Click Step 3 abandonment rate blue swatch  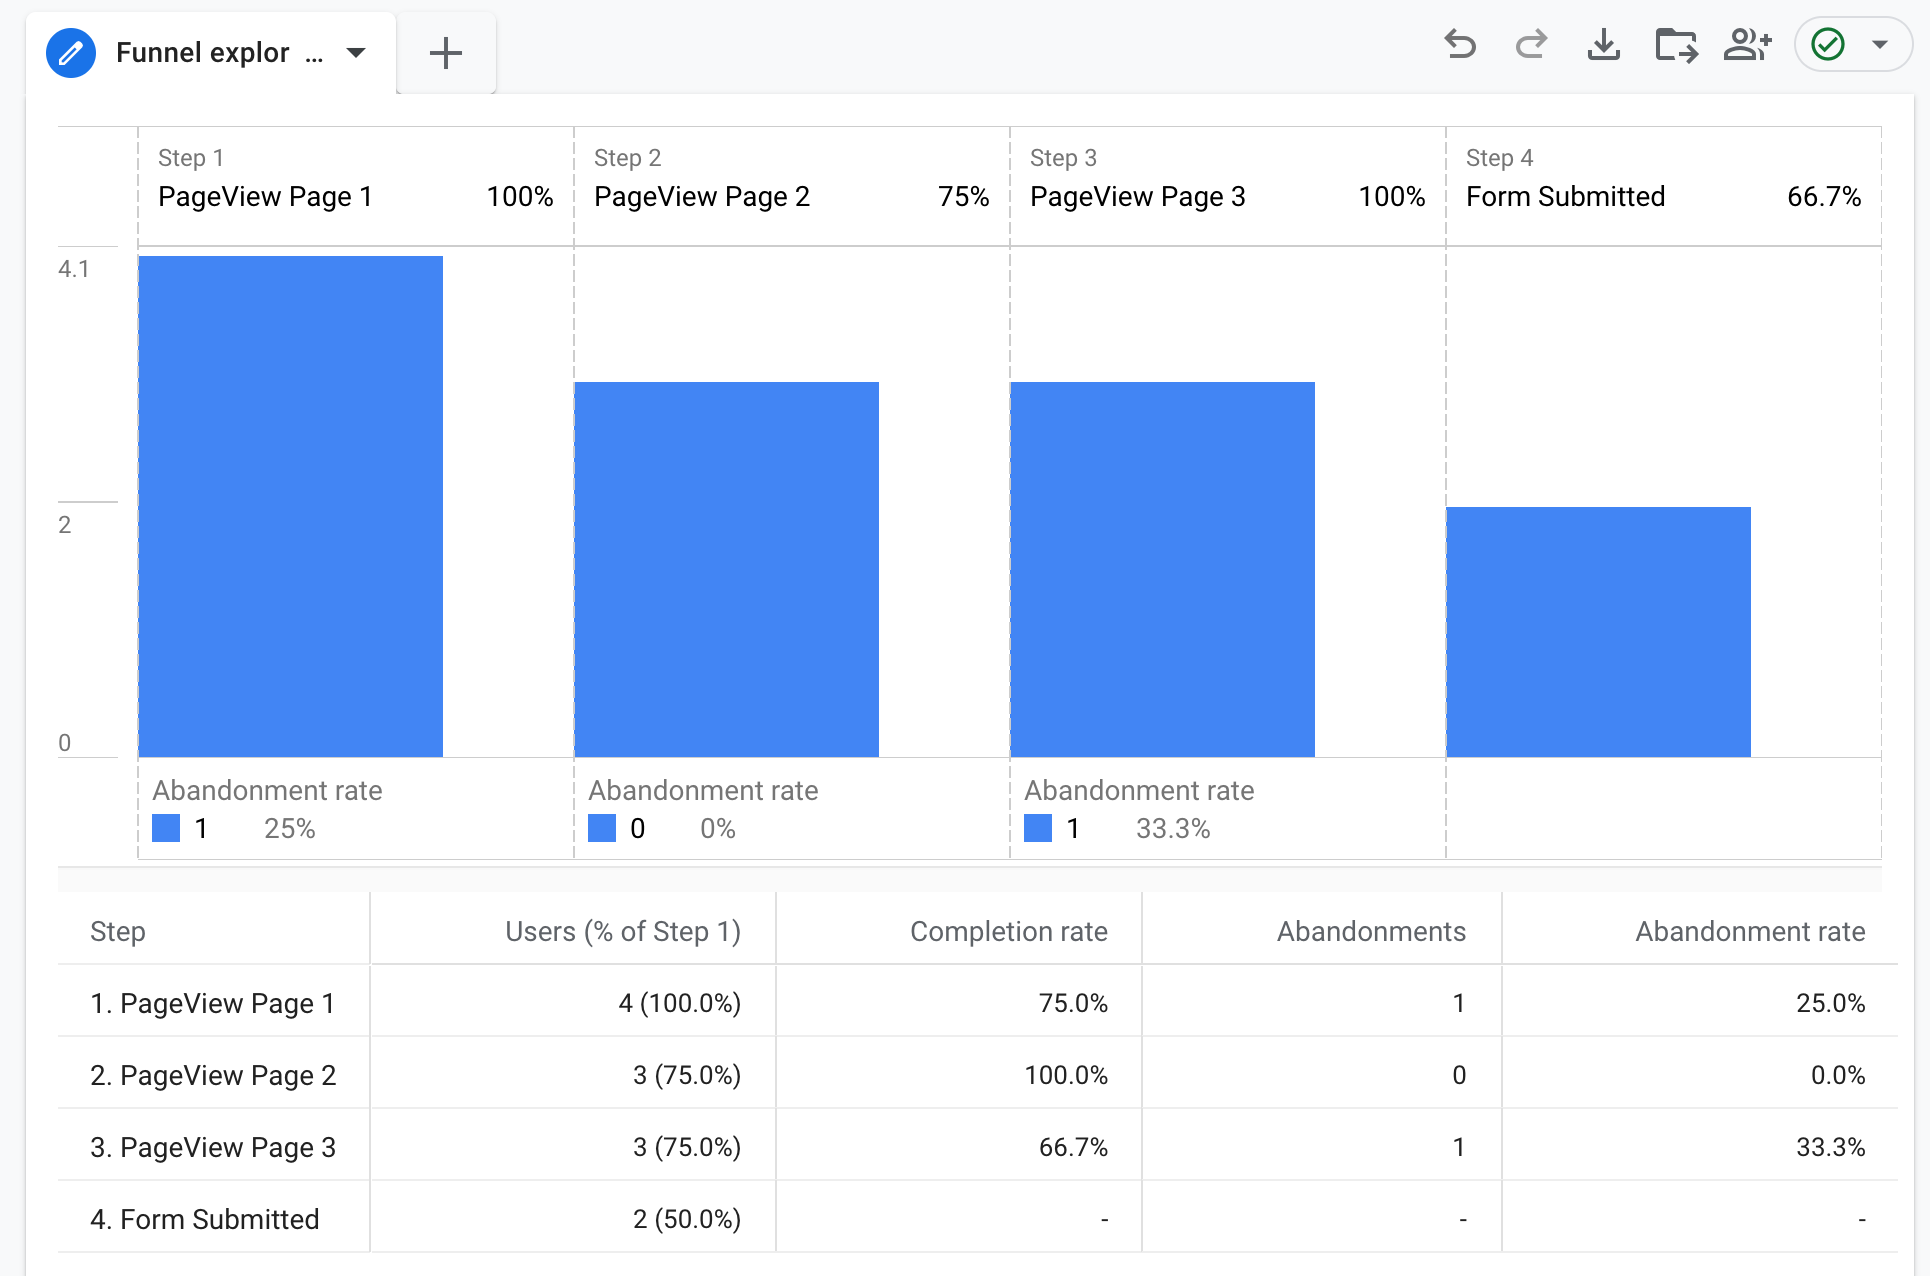coord(1038,828)
